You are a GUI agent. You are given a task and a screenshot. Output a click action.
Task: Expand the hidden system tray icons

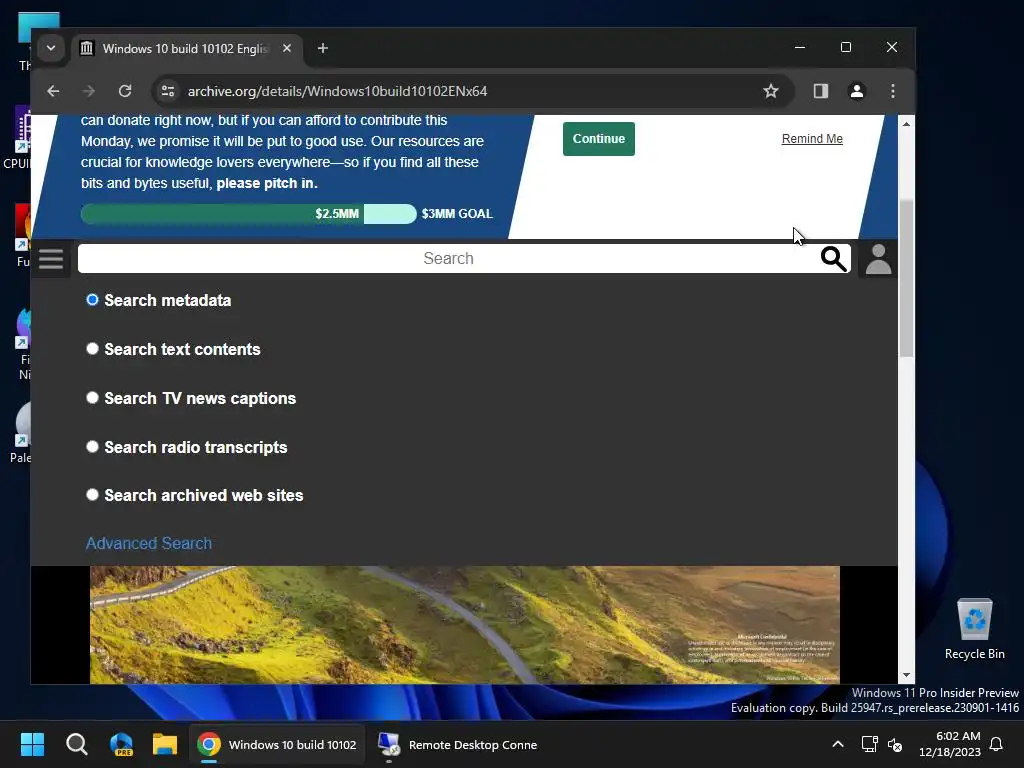click(x=838, y=744)
